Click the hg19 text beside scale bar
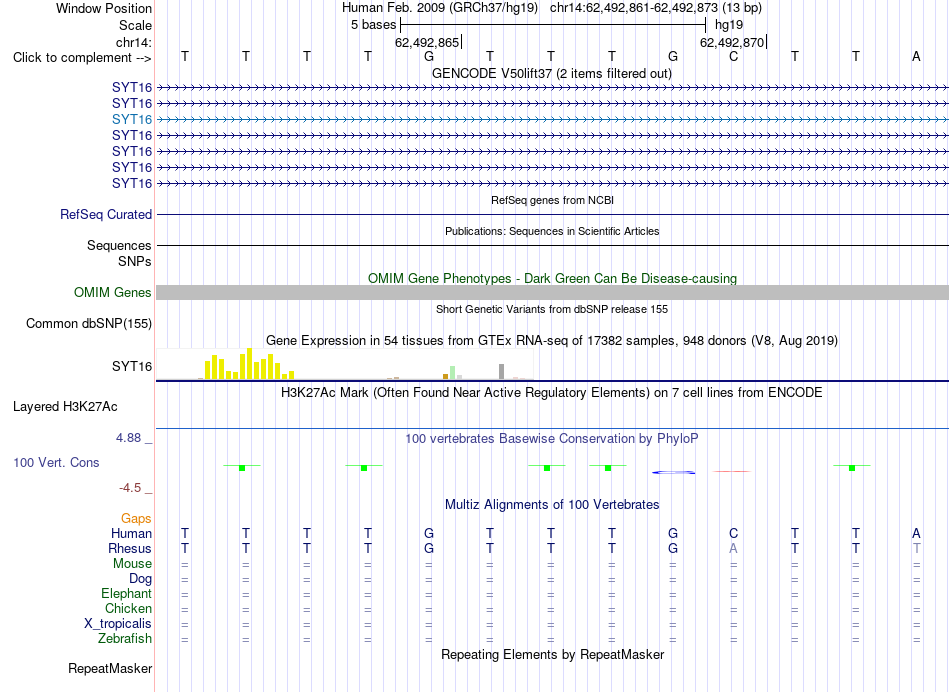The height and width of the screenshot is (692, 950). tap(729, 25)
